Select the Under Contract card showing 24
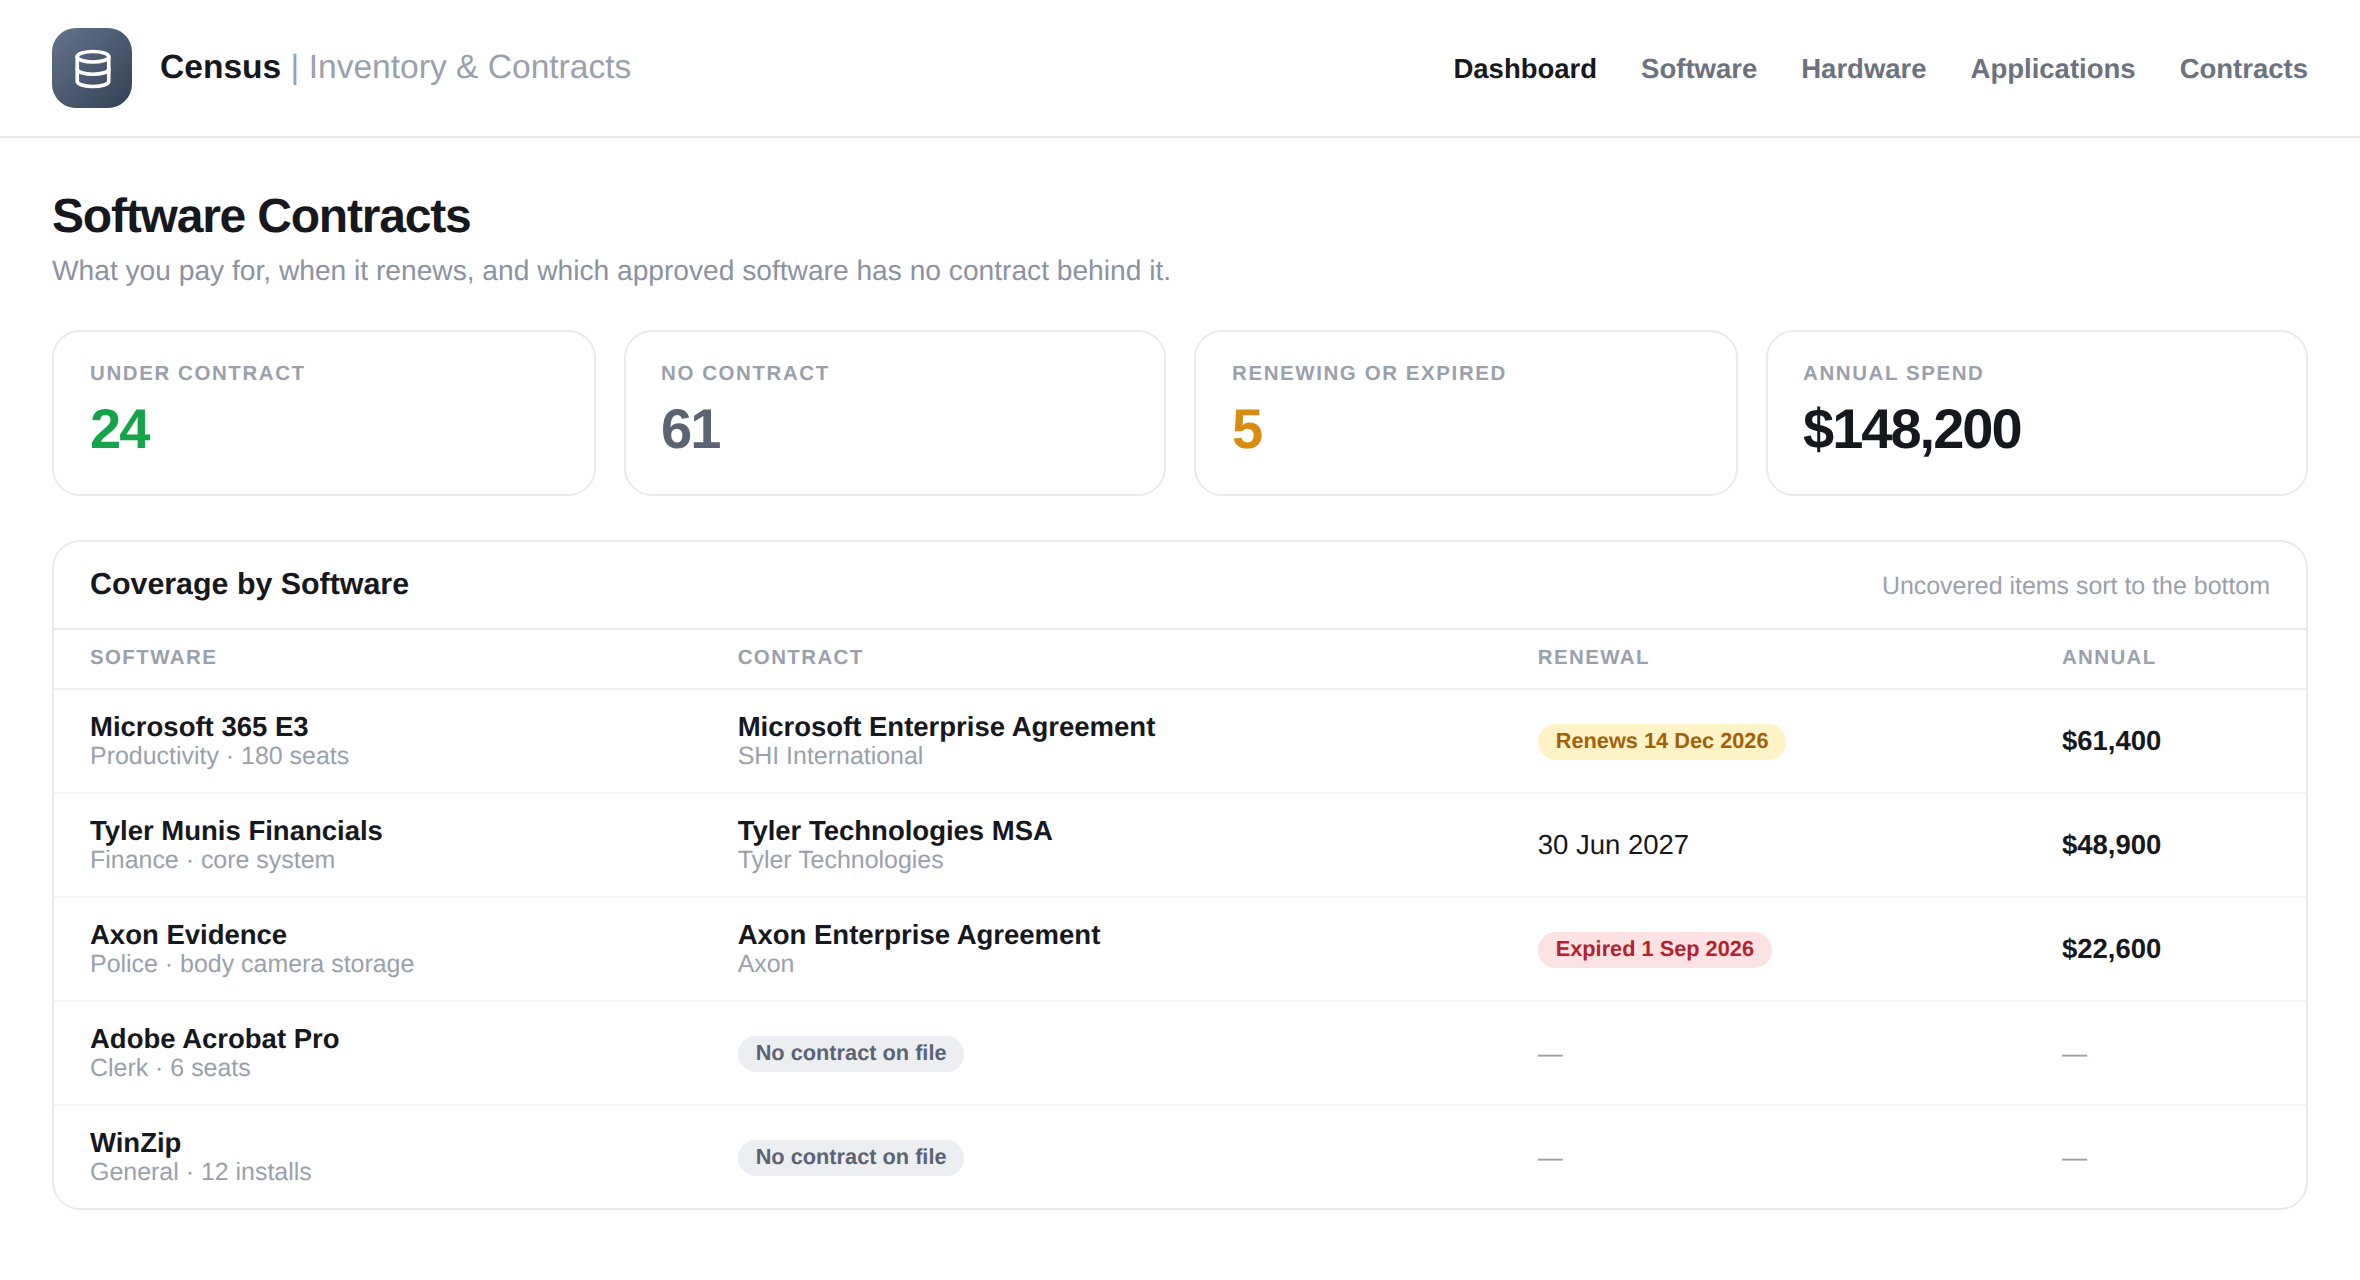Screen dimensions: 2360x1280 324,413
